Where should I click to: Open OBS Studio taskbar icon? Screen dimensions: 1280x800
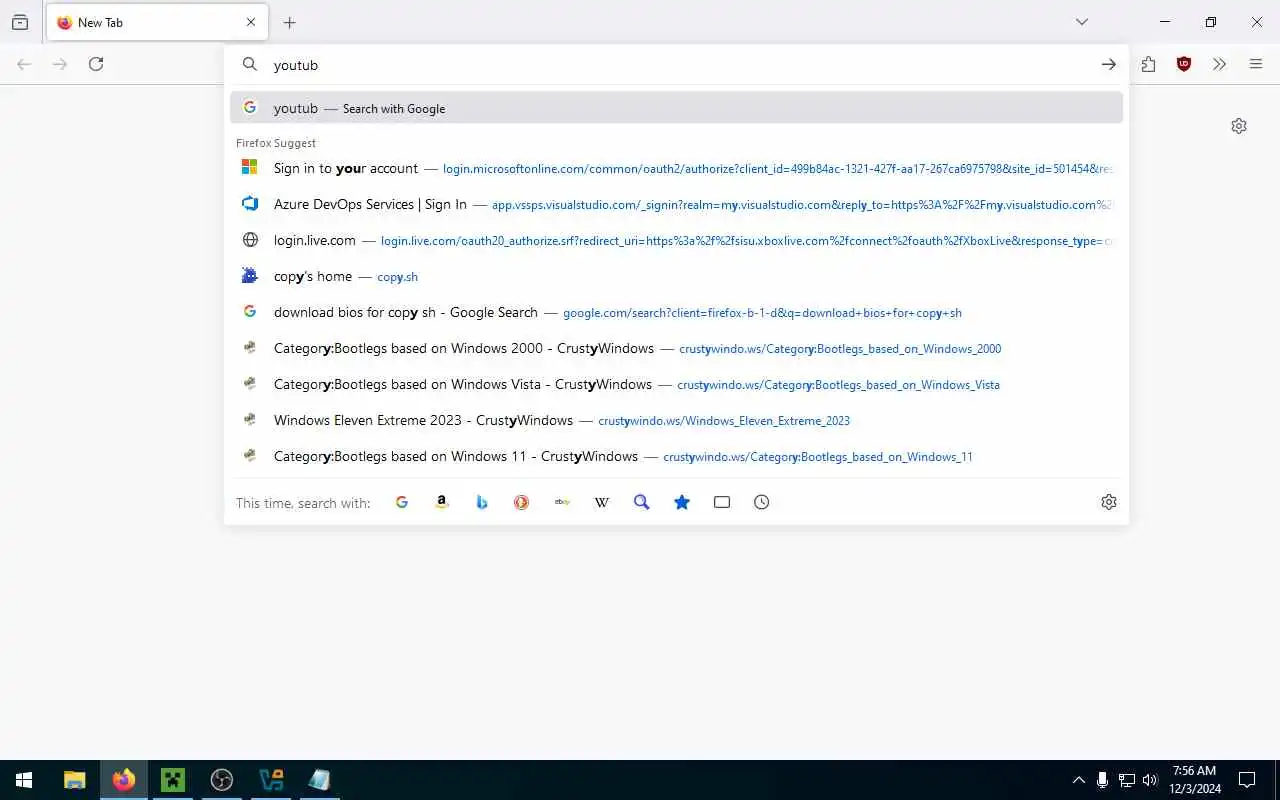pyautogui.click(x=222, y=780)
